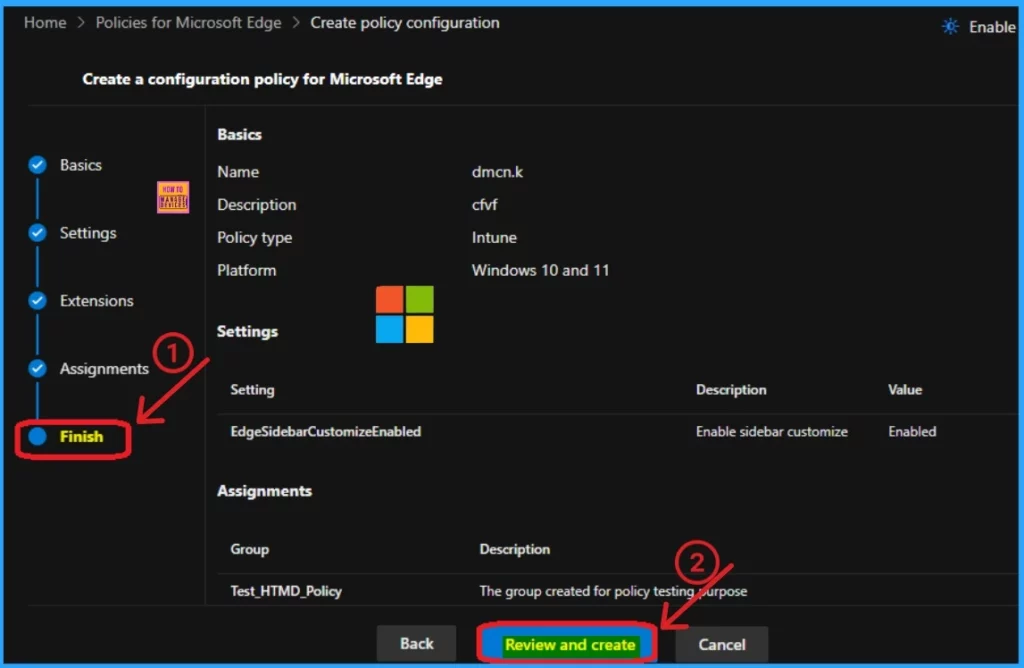Select the Finish step

(81, 436)
